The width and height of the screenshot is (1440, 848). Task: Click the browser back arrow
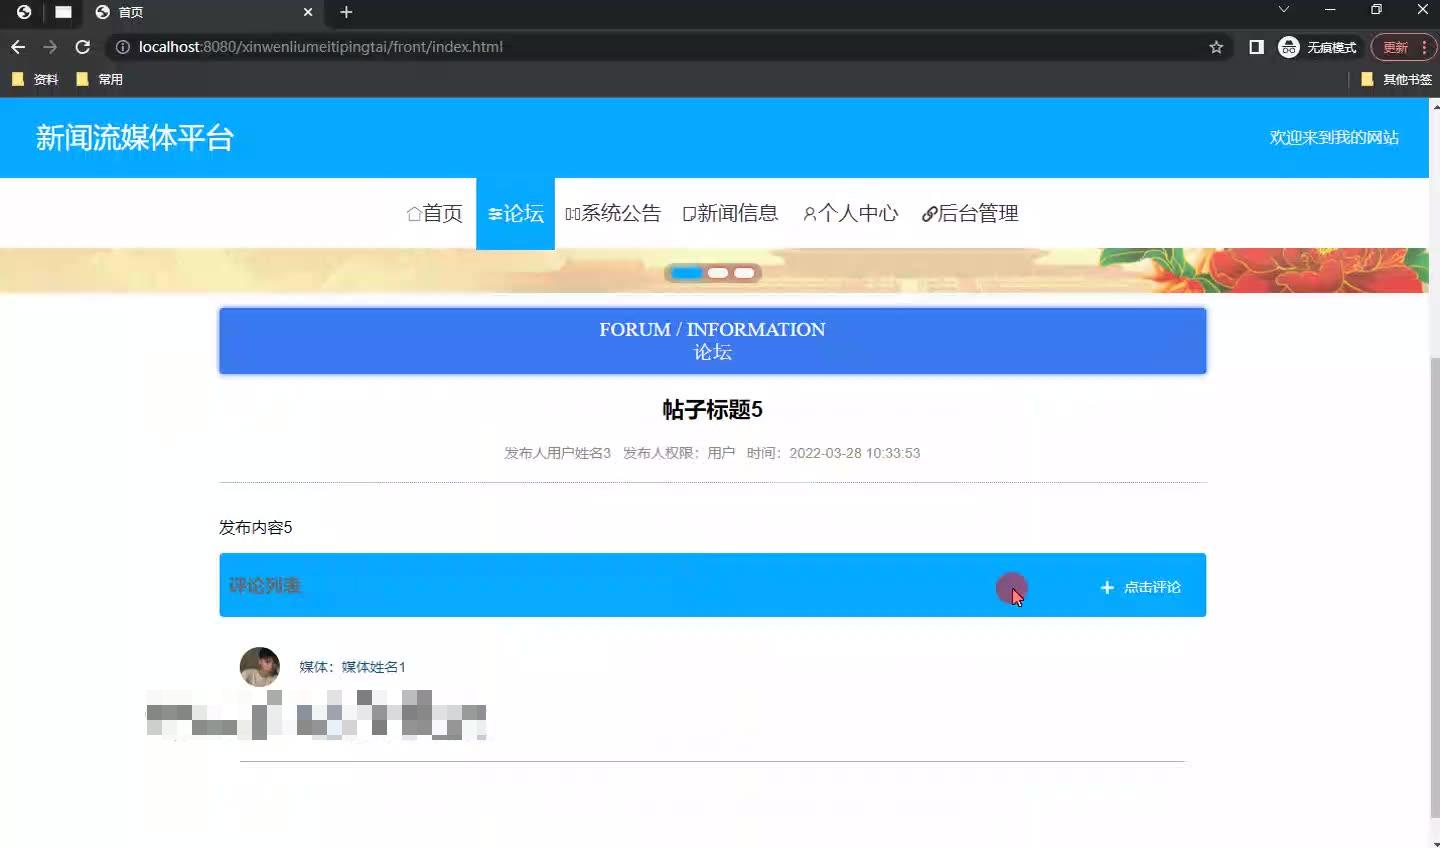(17, 47)
